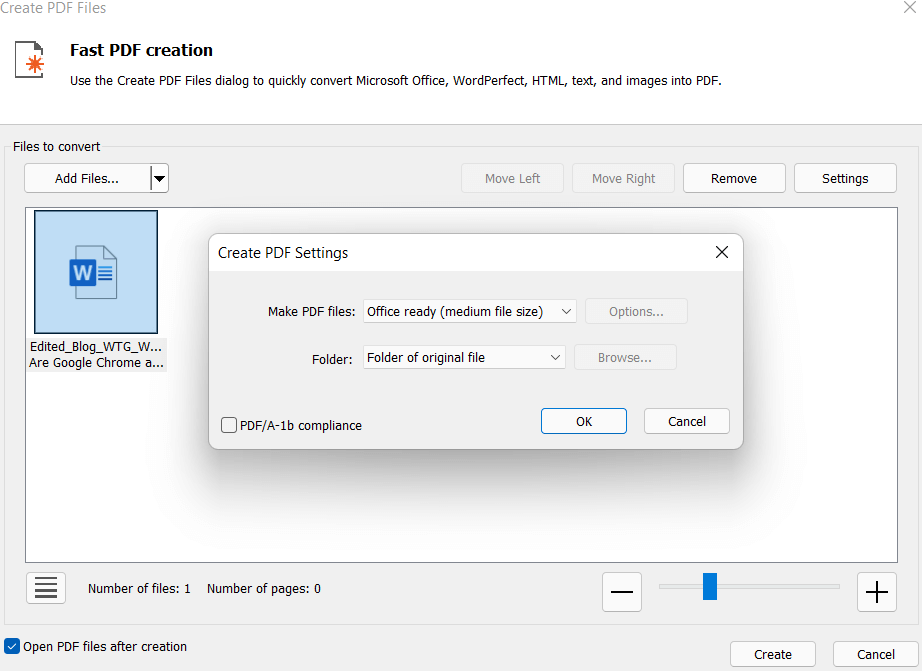Click the Edited_Blog_WTG_W... file name
This screenshot has height=671, width=922.
[96, 346]
